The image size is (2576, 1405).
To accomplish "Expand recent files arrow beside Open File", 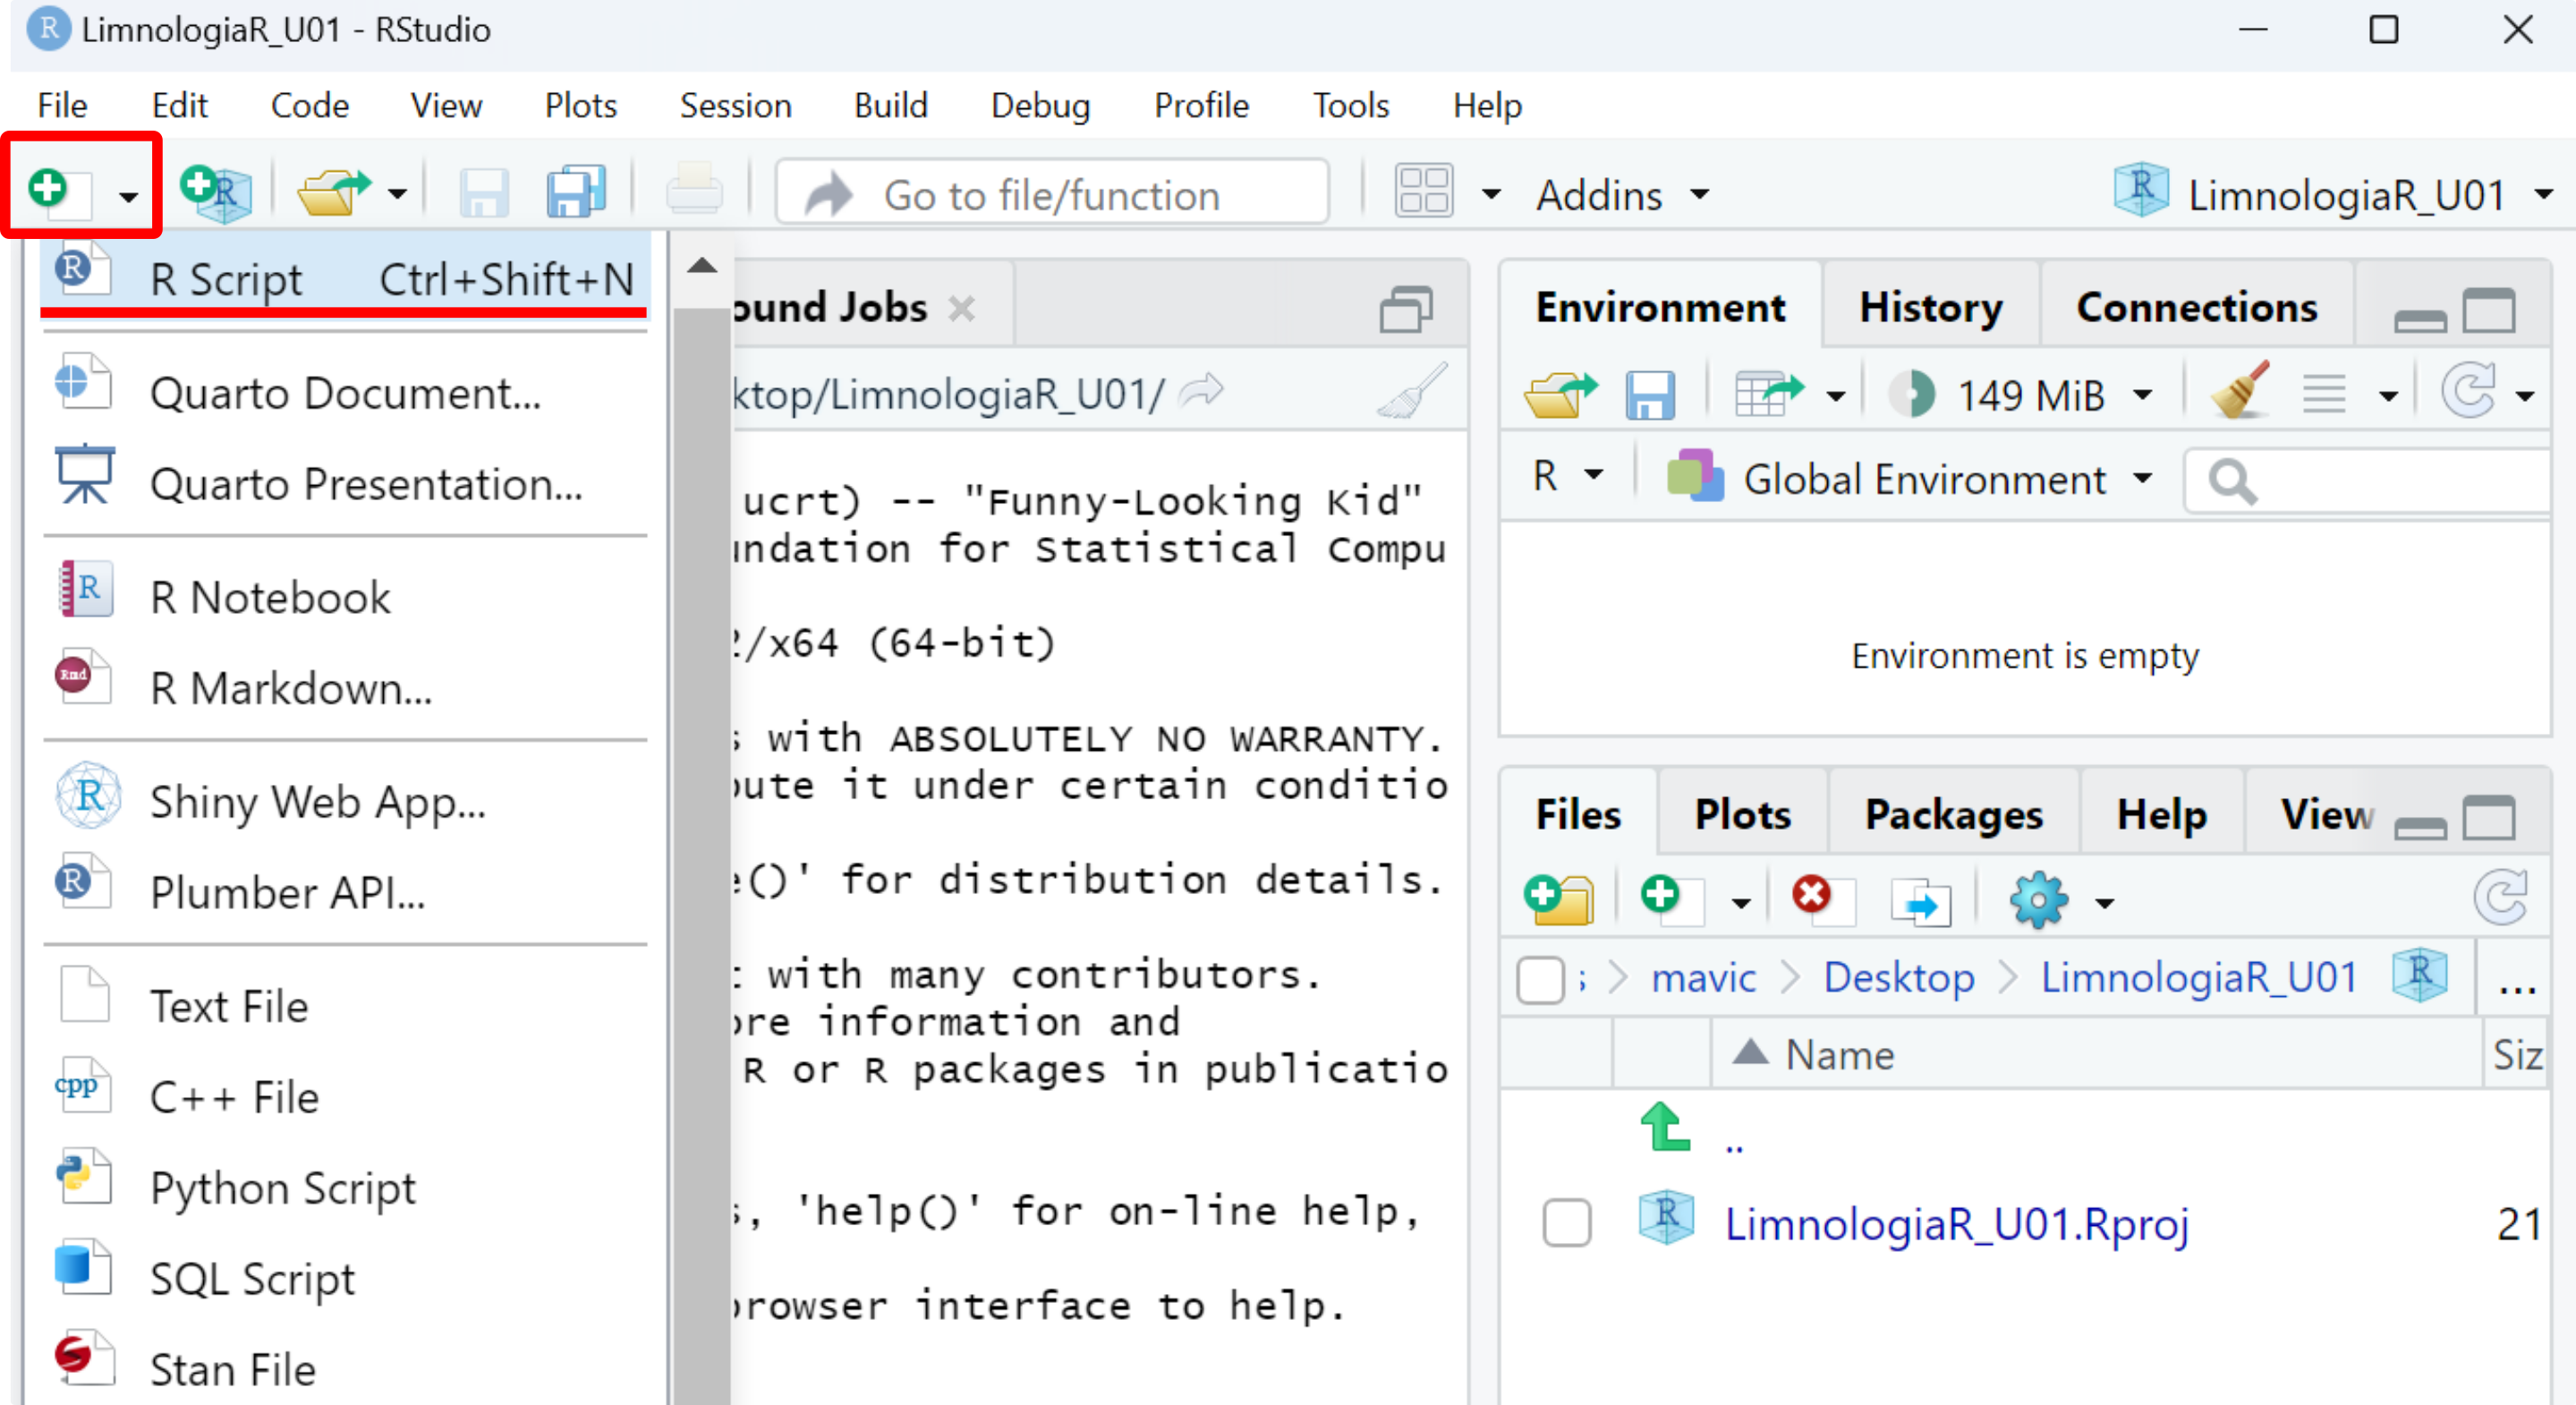I will (398, 193).
